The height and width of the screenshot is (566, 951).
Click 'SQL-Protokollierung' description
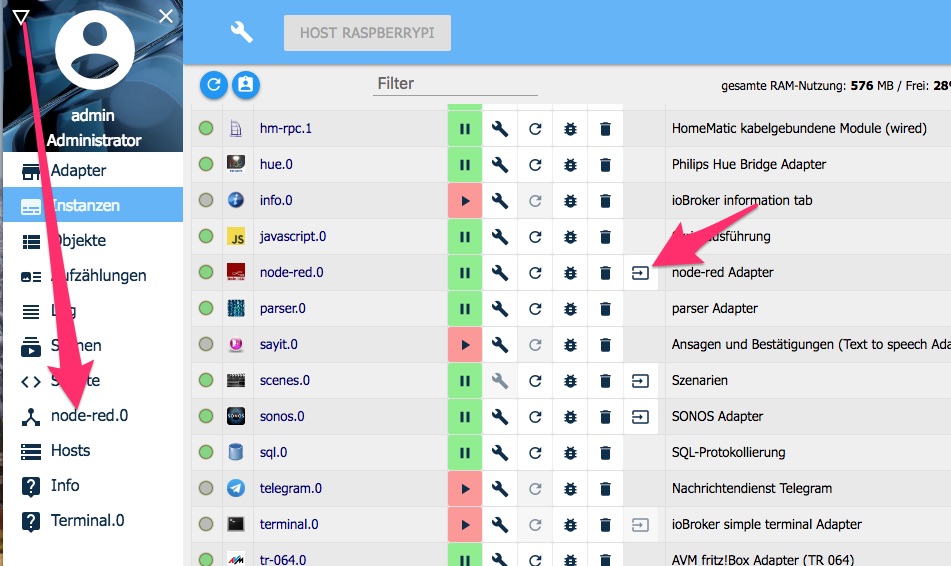(x=728, y=453)
